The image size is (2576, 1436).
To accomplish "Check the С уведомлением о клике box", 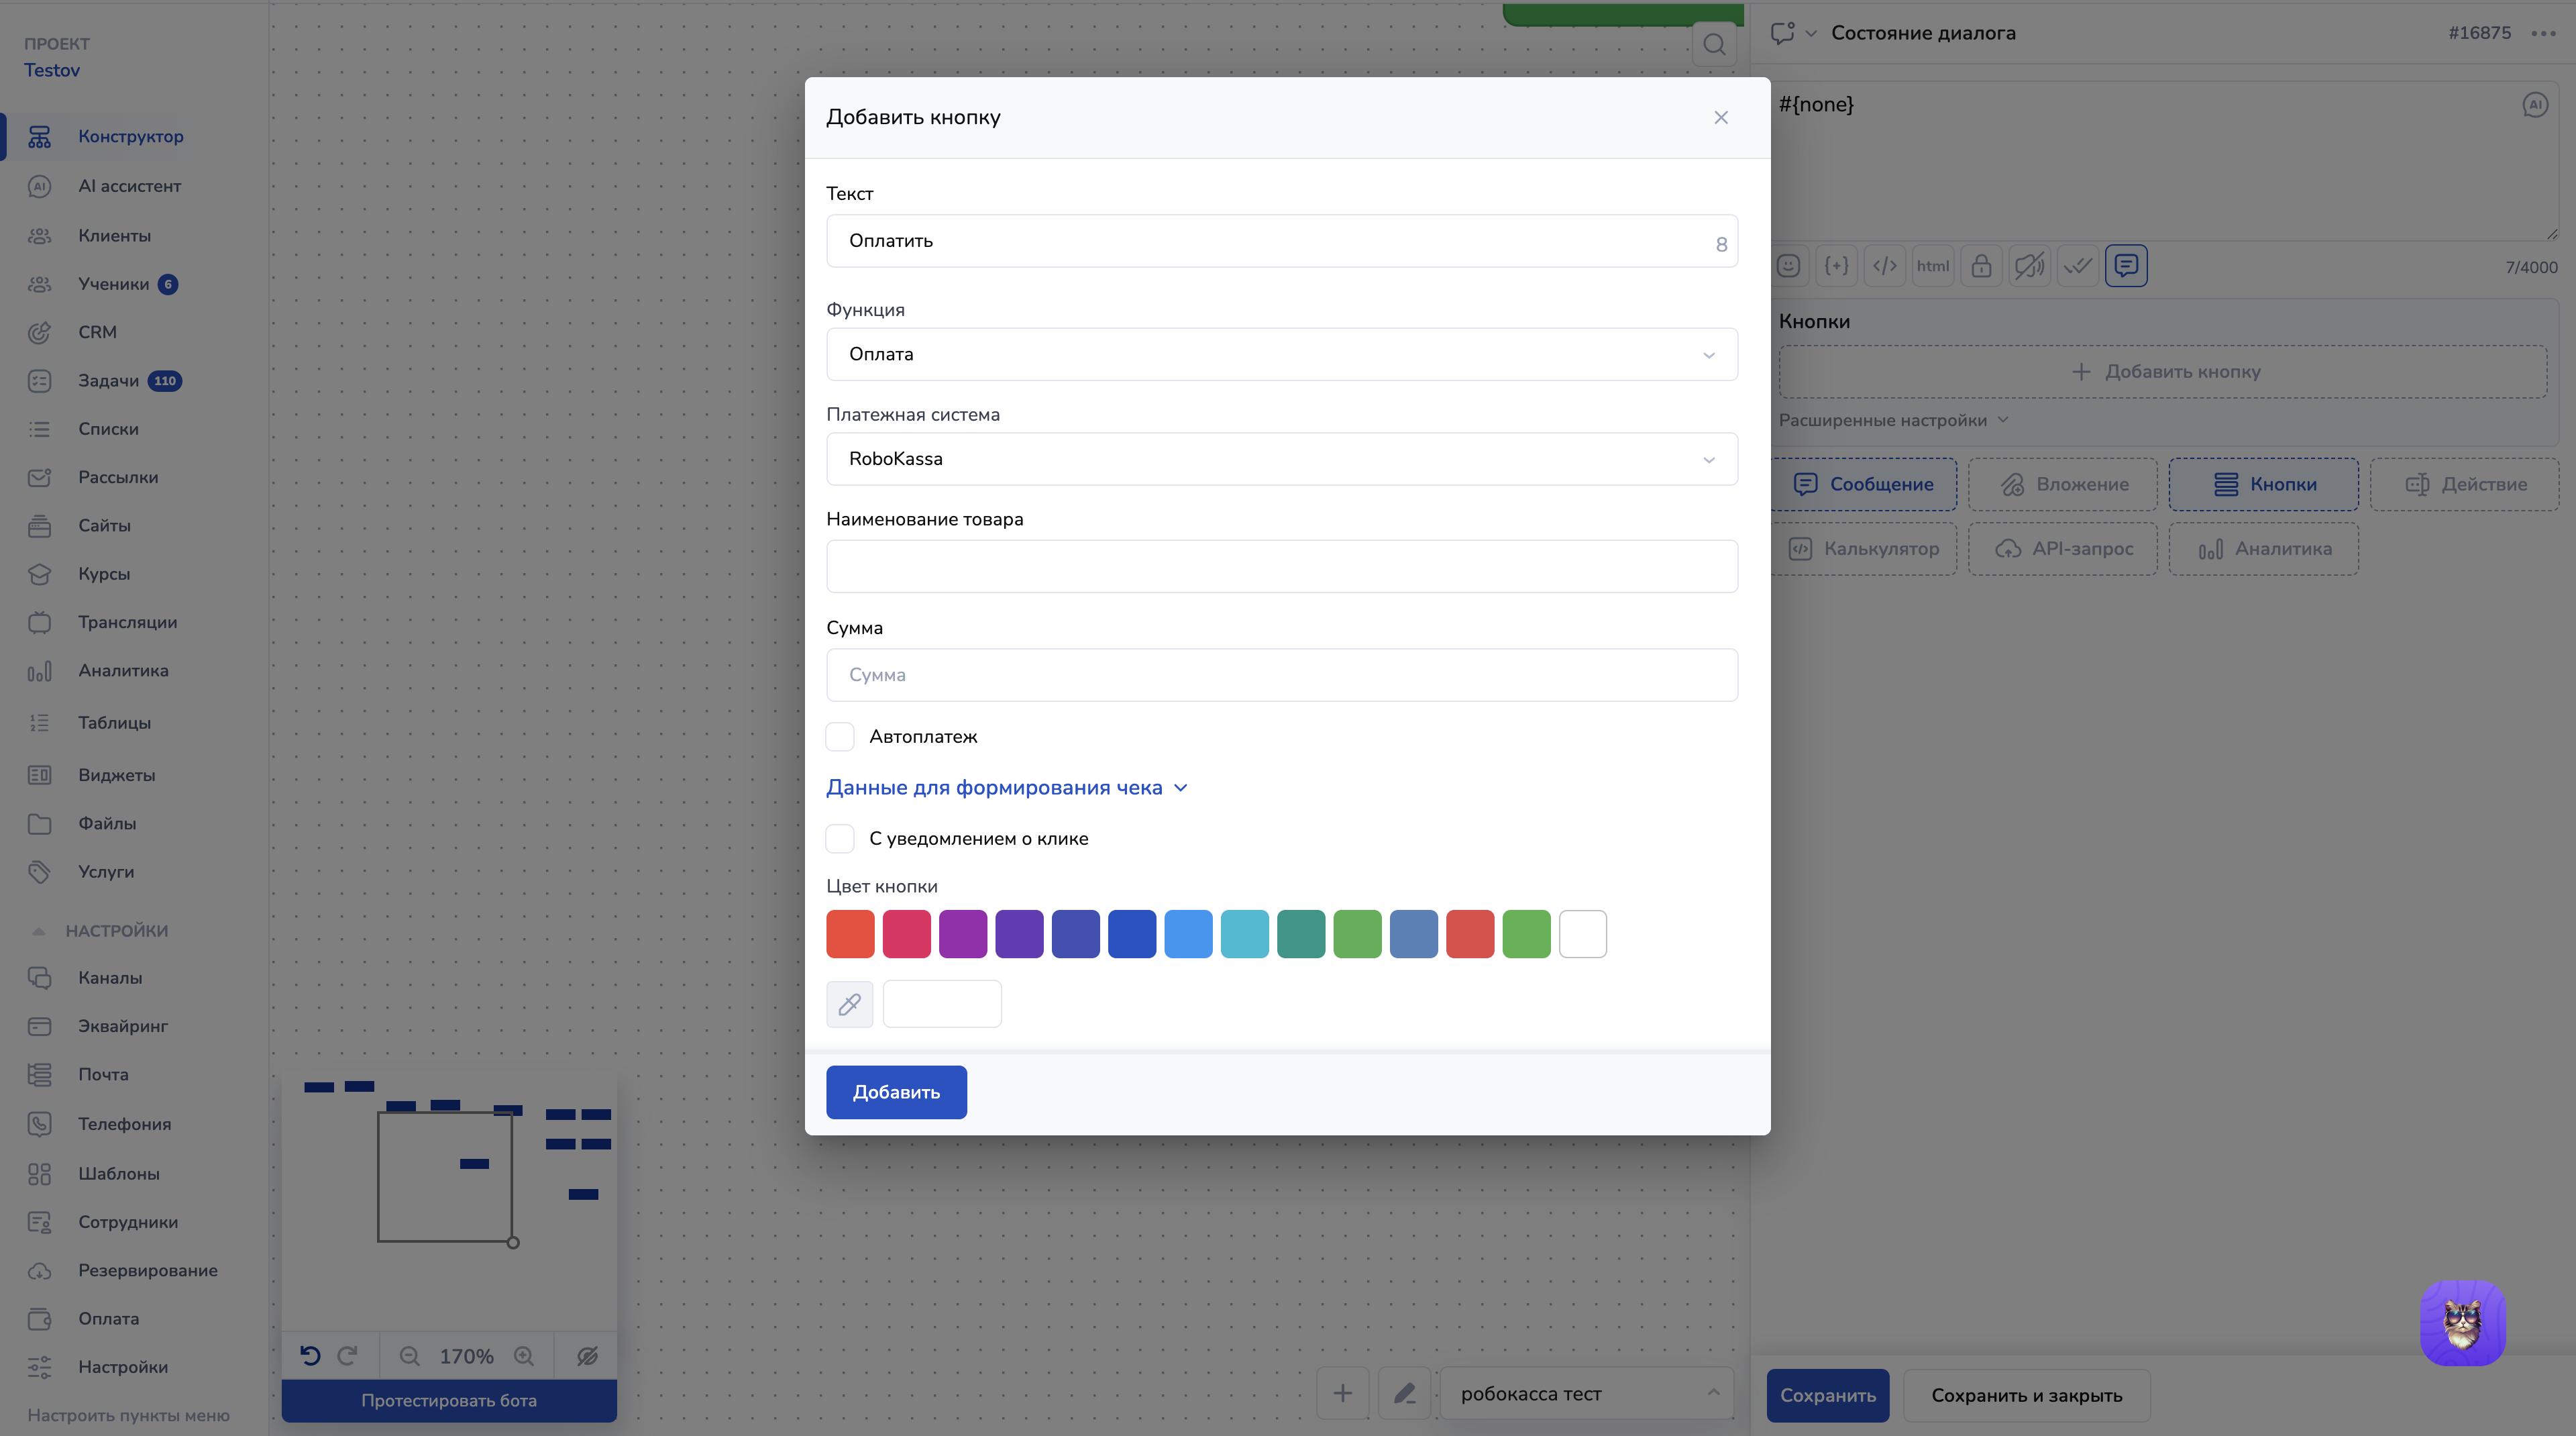I will 840,839.
